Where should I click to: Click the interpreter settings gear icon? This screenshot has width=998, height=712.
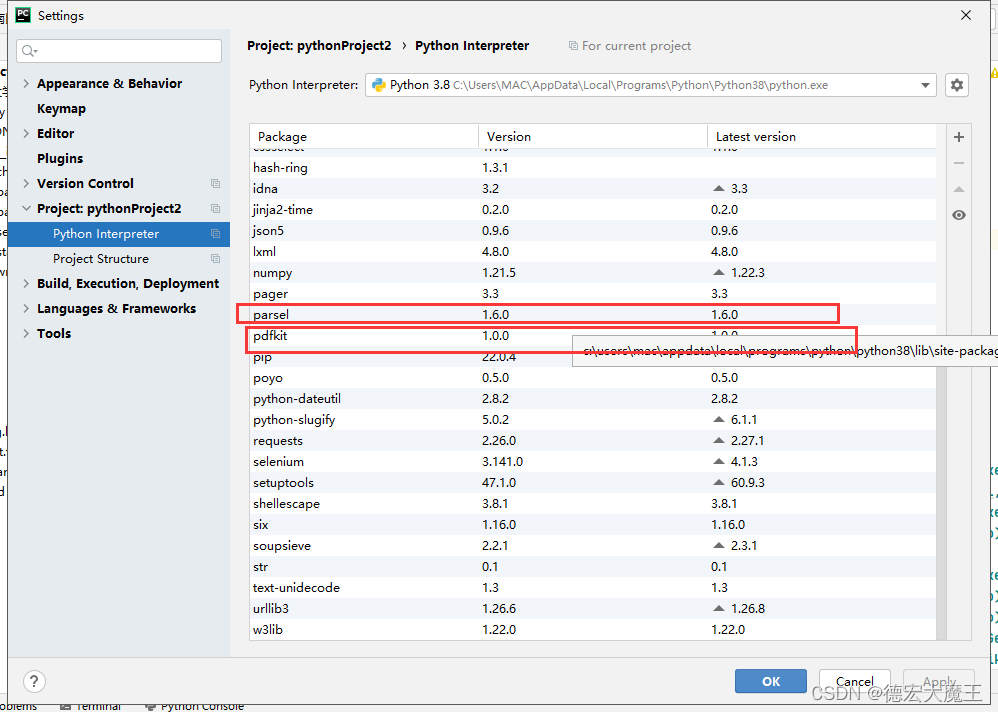pyautogui.click(x=957, y=85)
